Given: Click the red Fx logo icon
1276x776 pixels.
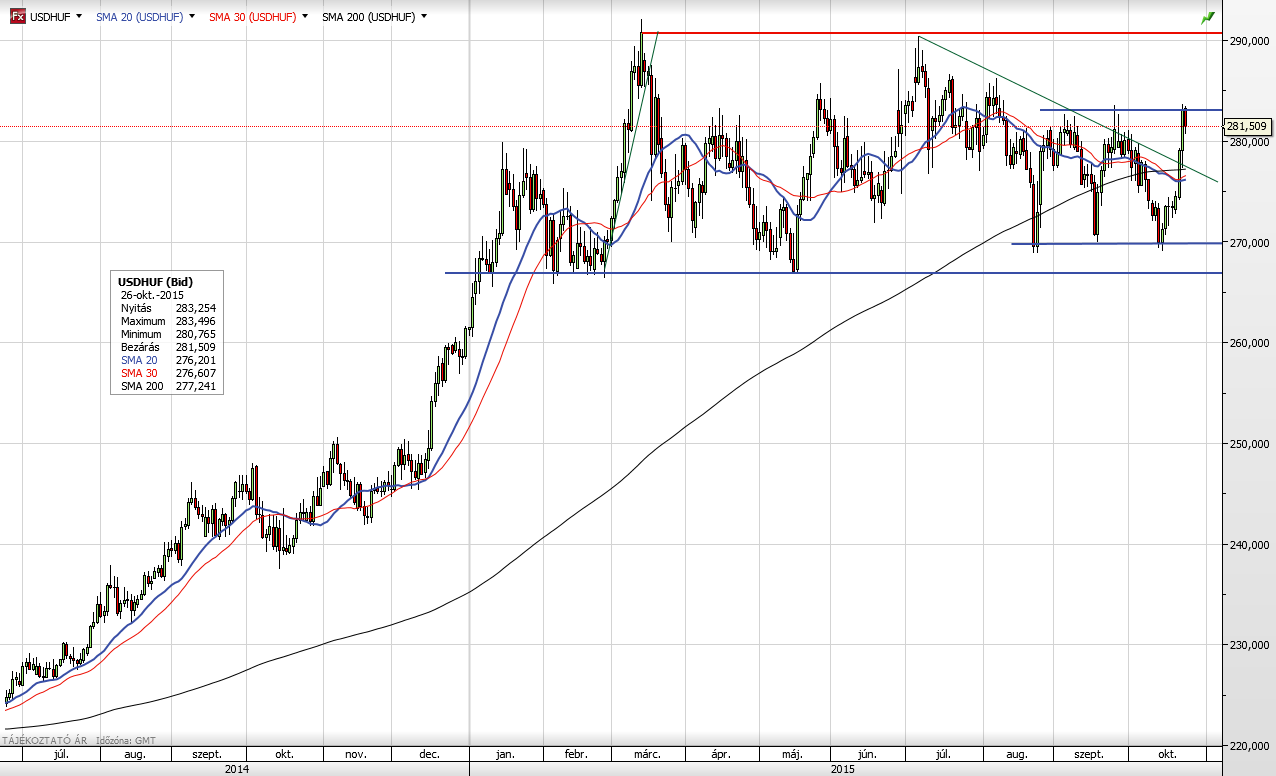Looking at the screenshot, I should click(x=18, y=17).
